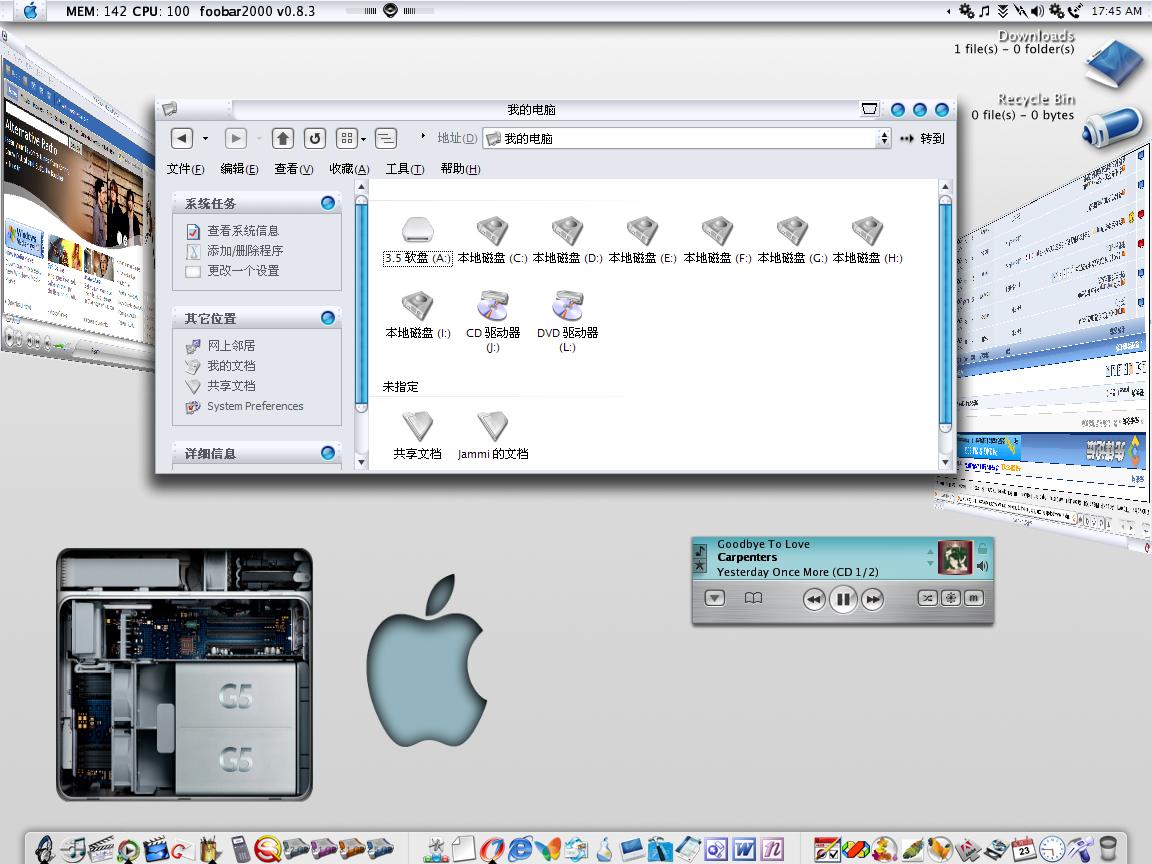Click the QuickTime player dock icon

(x=266, y=849)
